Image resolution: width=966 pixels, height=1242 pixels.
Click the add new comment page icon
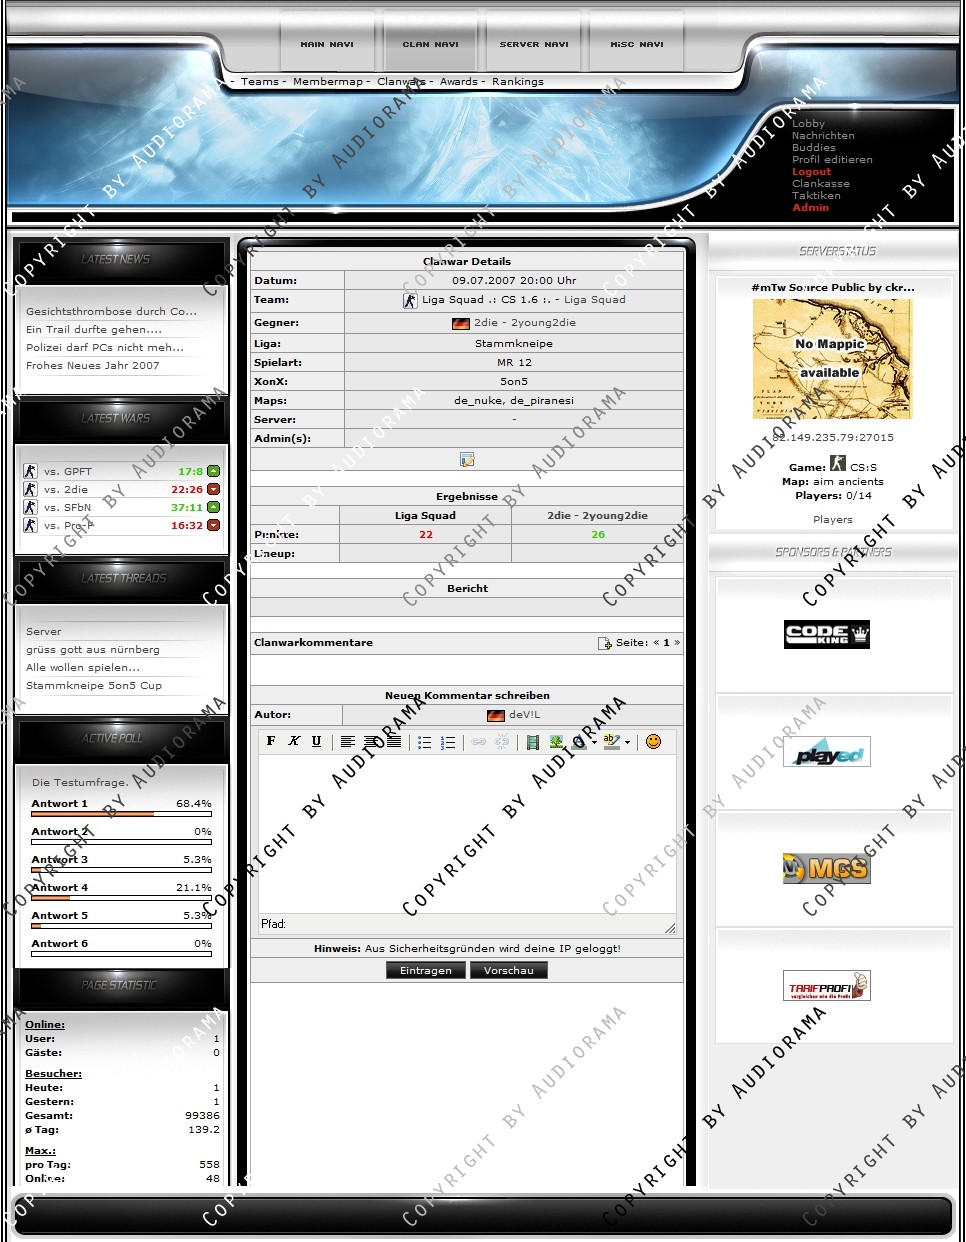coord(605,643)
